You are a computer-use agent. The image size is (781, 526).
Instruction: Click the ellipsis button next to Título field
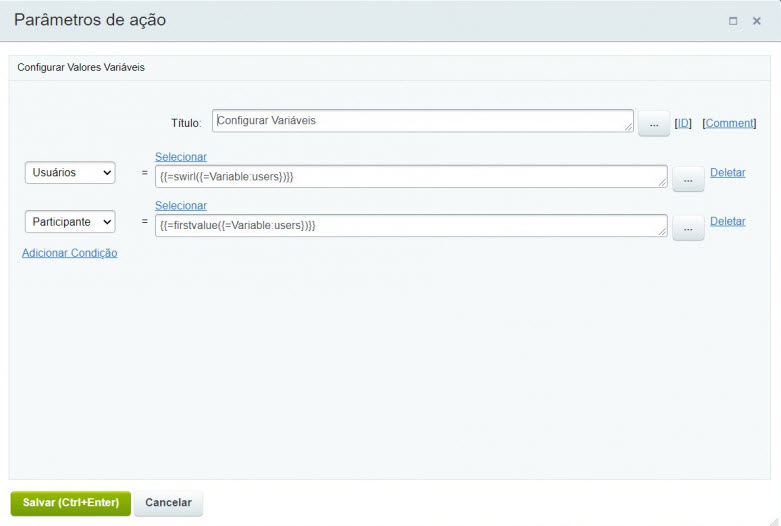click(653, 124)
